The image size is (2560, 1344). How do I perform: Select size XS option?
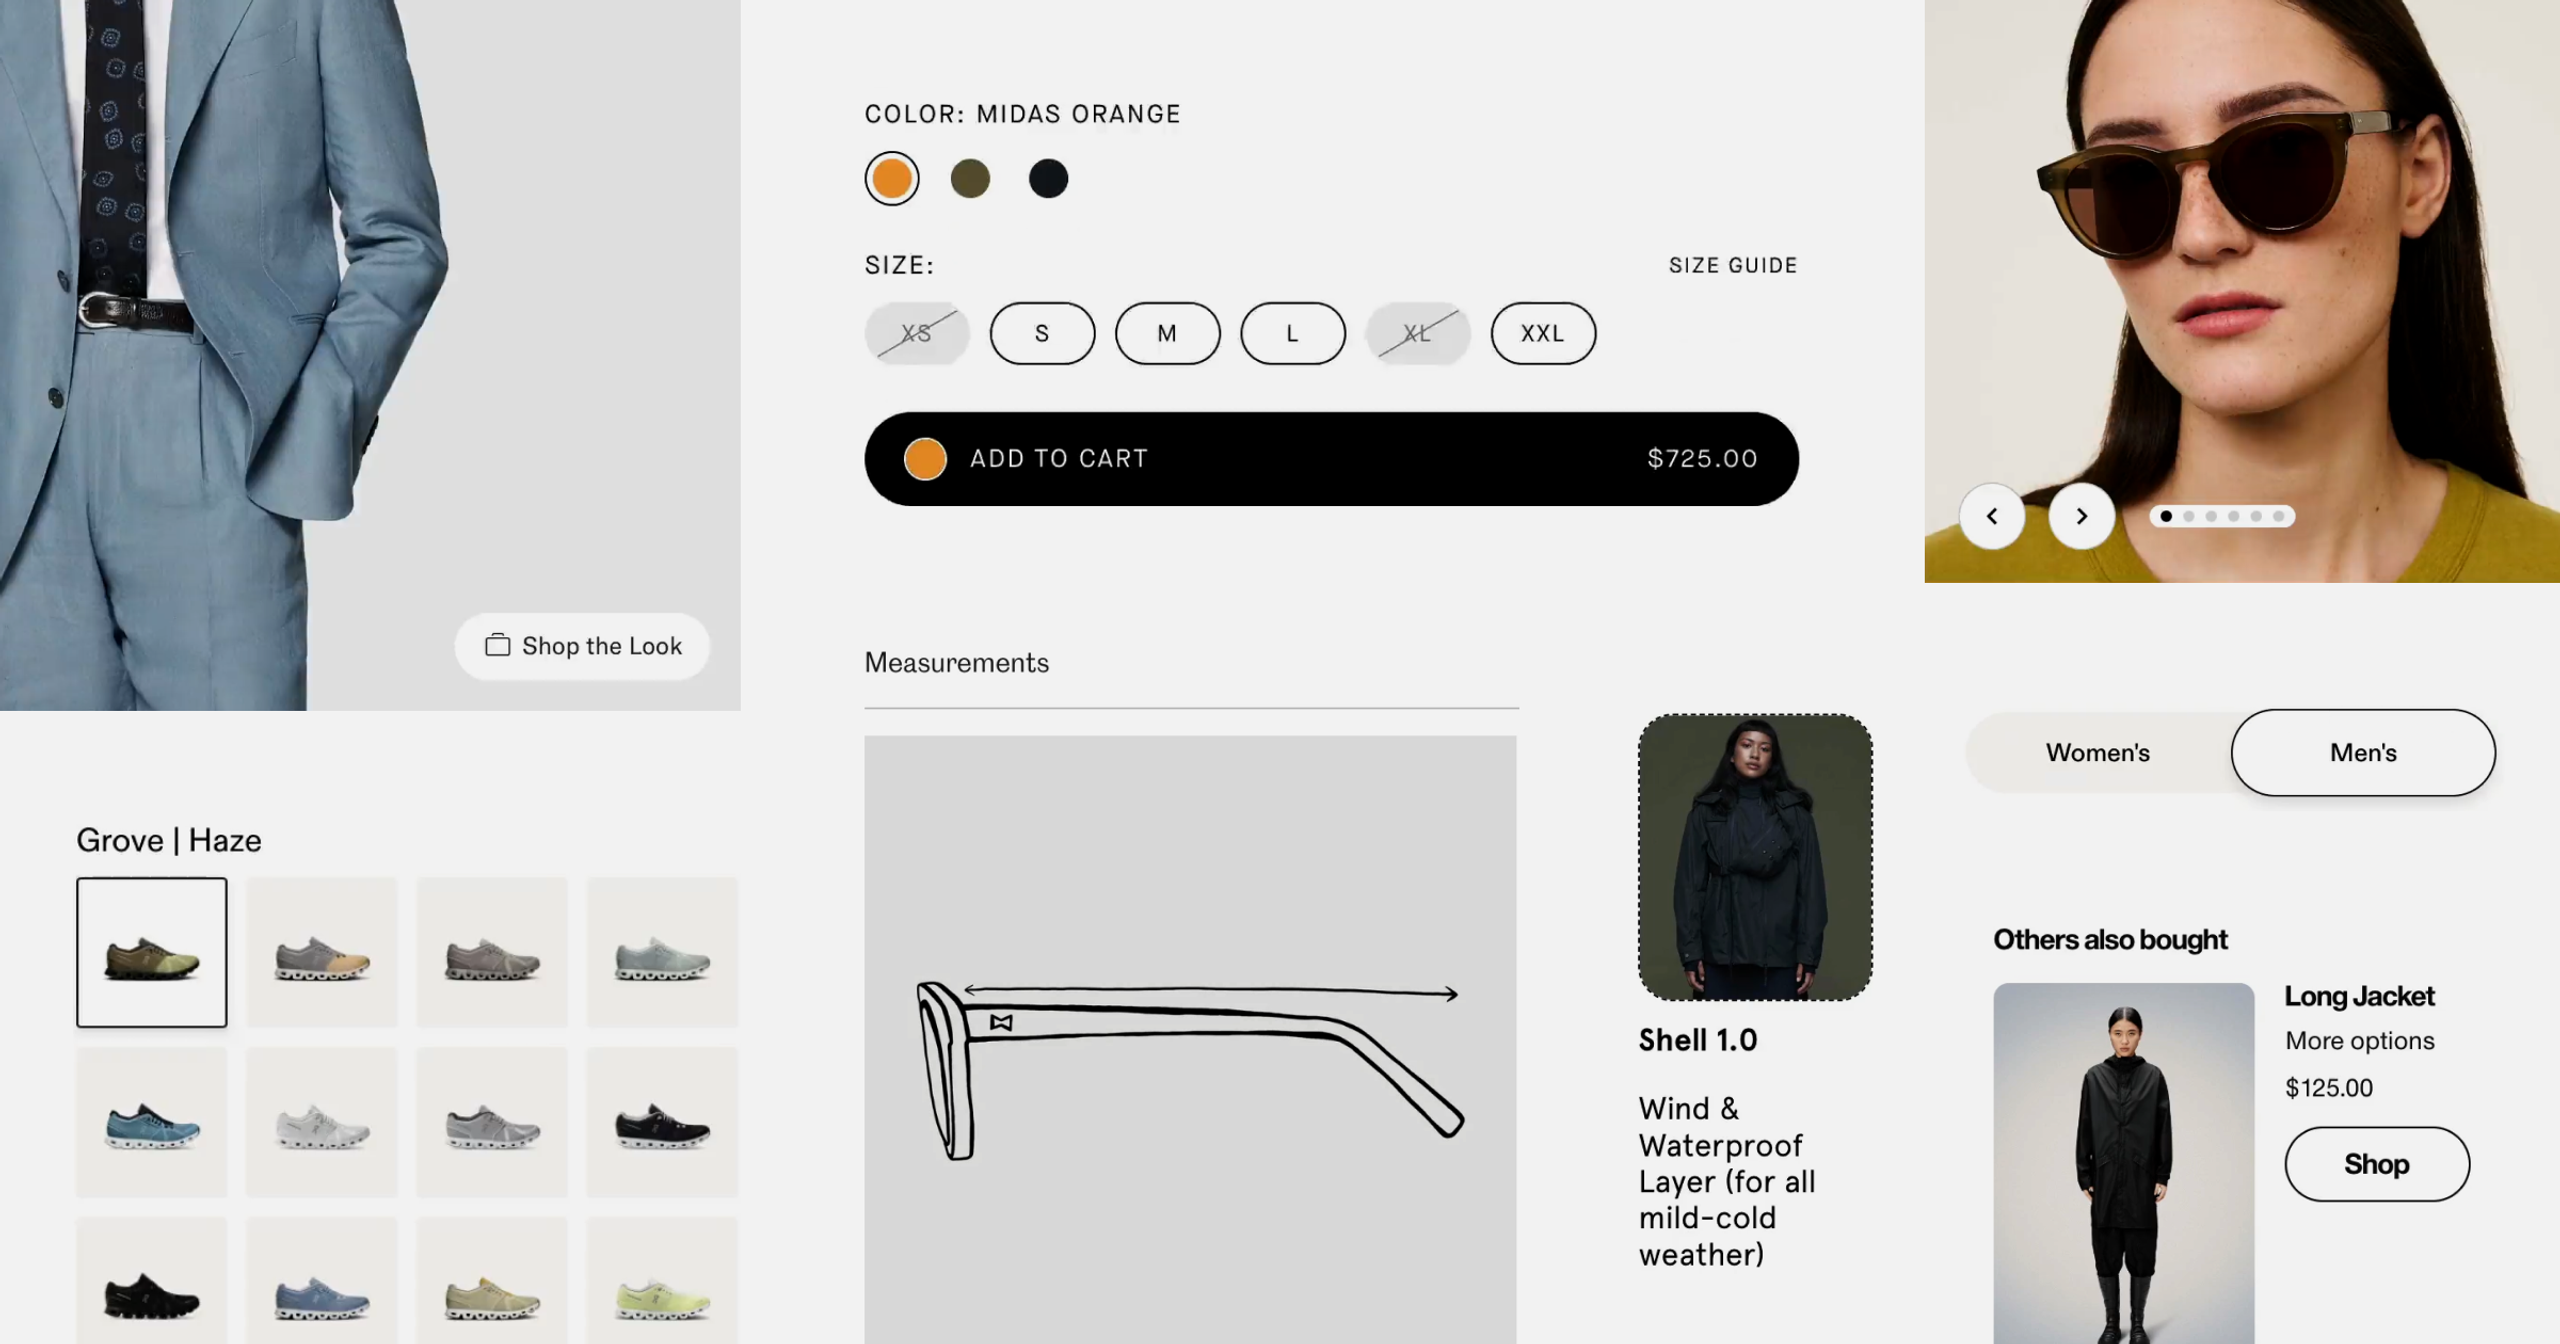(x=916, y=332)
